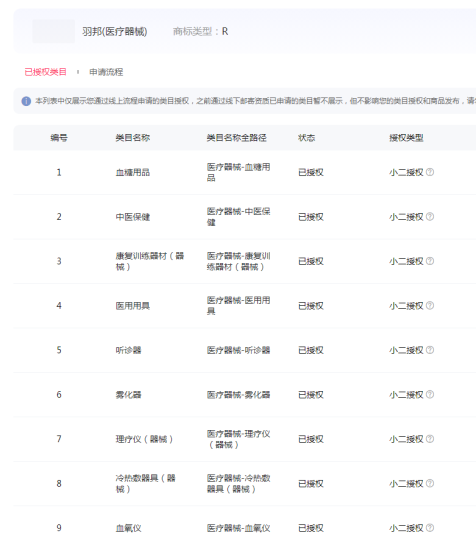Select the 已授权类目 tab
476x550 pixels.
point(46,72)
